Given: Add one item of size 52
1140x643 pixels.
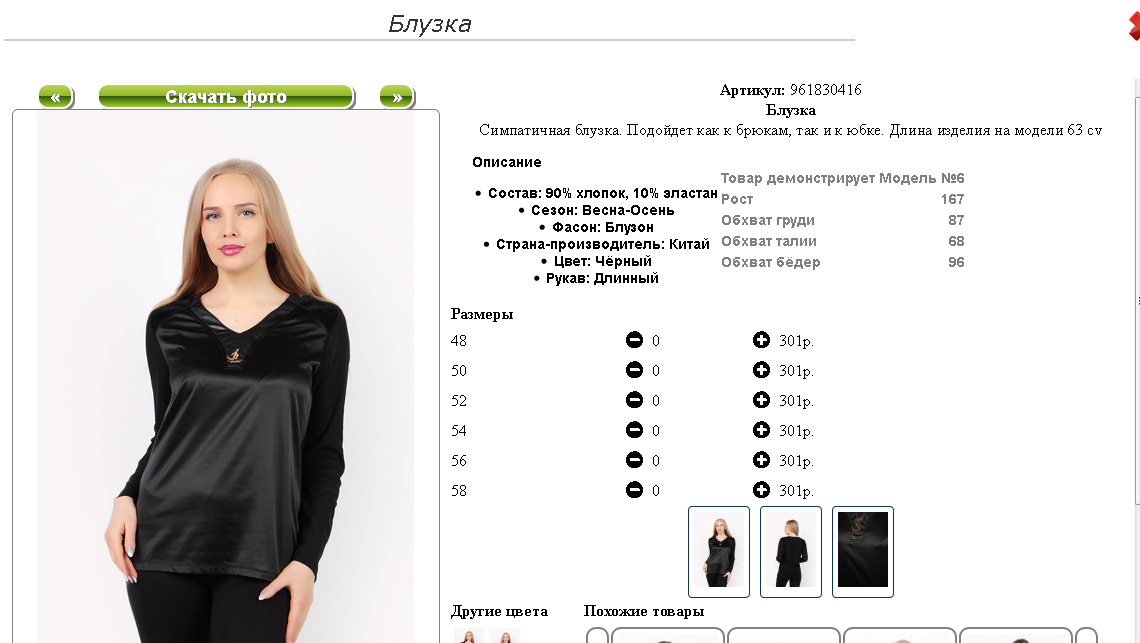Looking at the screenshot, I should pyautogui.click(x=761, y=399).
